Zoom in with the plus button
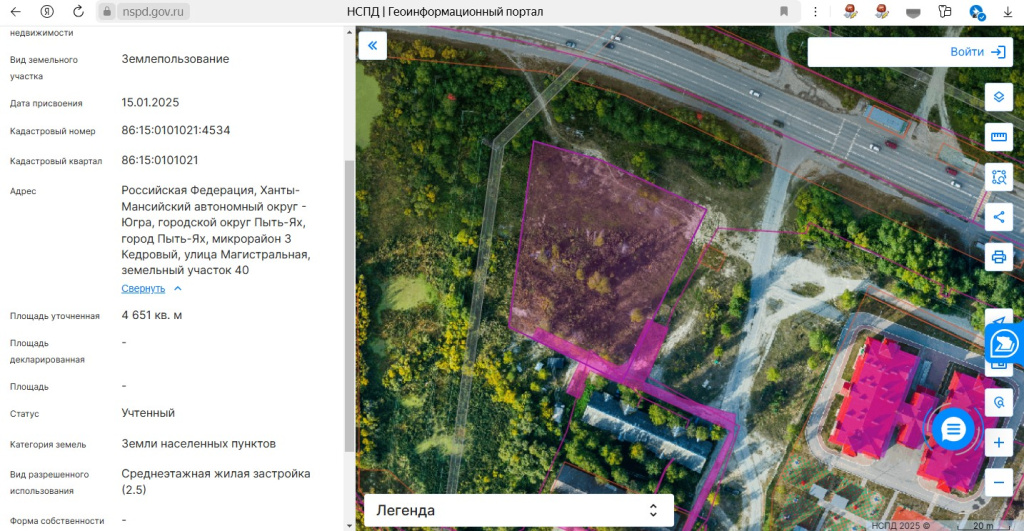Image resolution: width=1024 pixels, height=531 pixels. coord(999,443)
